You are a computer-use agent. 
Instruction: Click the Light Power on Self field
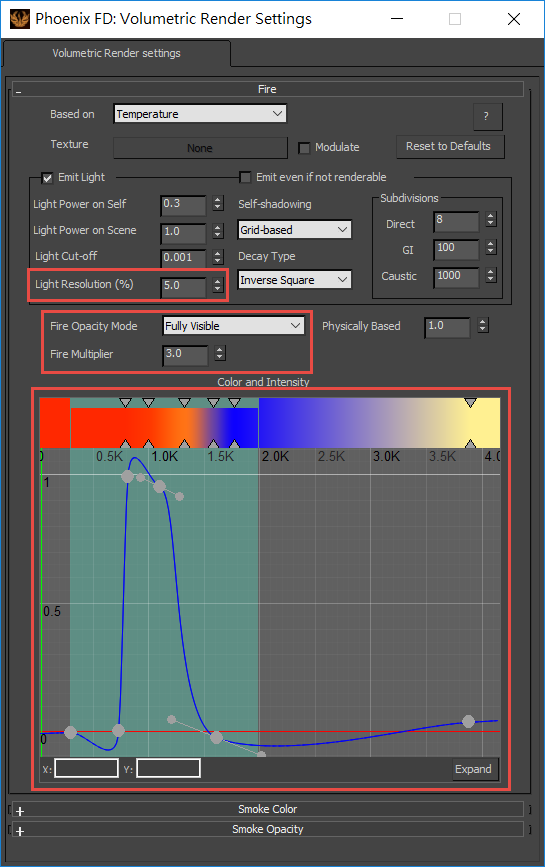(x=184, y=205)
